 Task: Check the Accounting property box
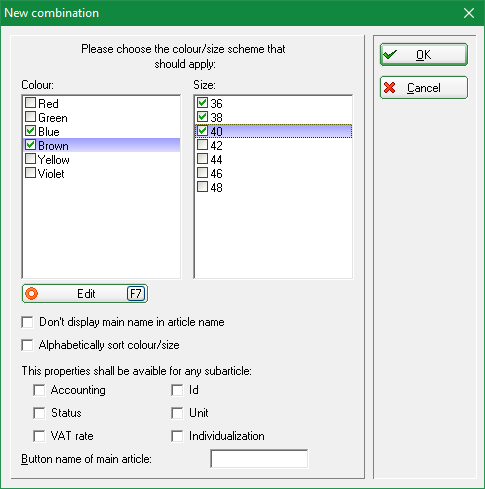[39, 390]
